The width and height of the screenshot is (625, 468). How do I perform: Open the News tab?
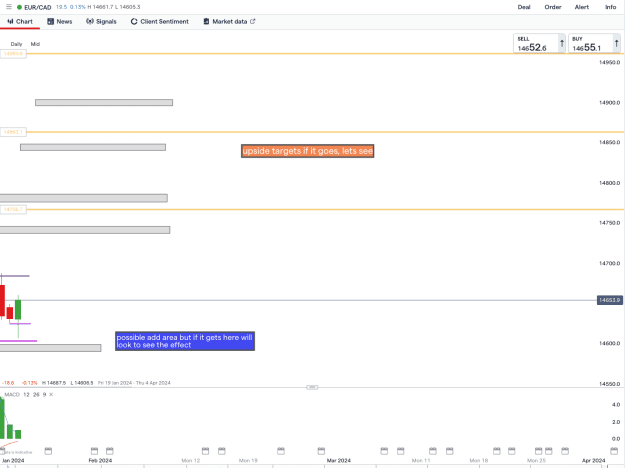pos(60,22)
